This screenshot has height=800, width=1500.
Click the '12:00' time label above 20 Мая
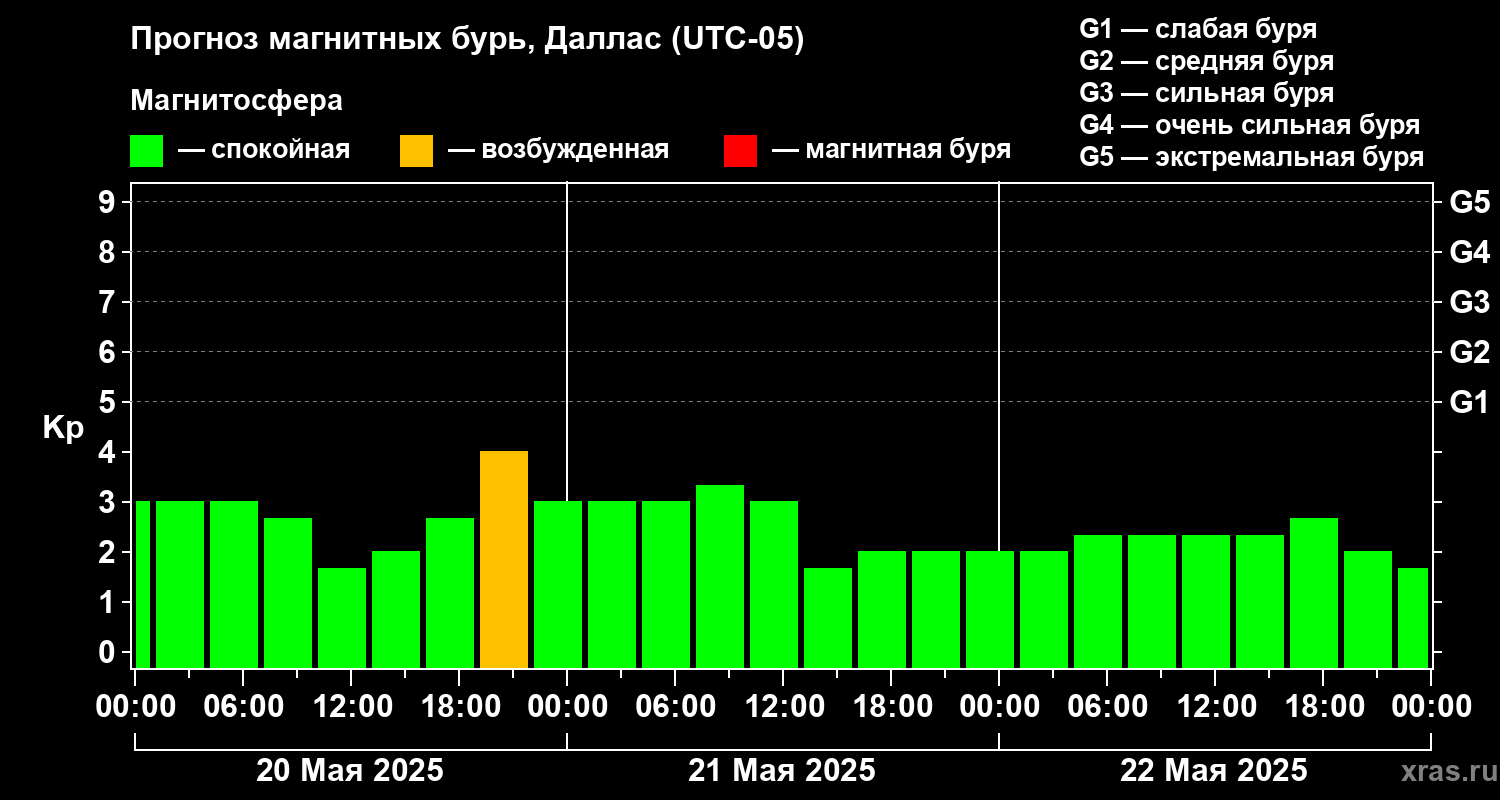point(353,706)
